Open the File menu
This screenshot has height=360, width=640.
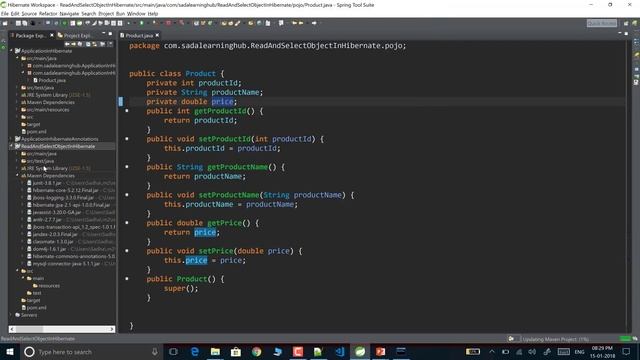(4, 13)
